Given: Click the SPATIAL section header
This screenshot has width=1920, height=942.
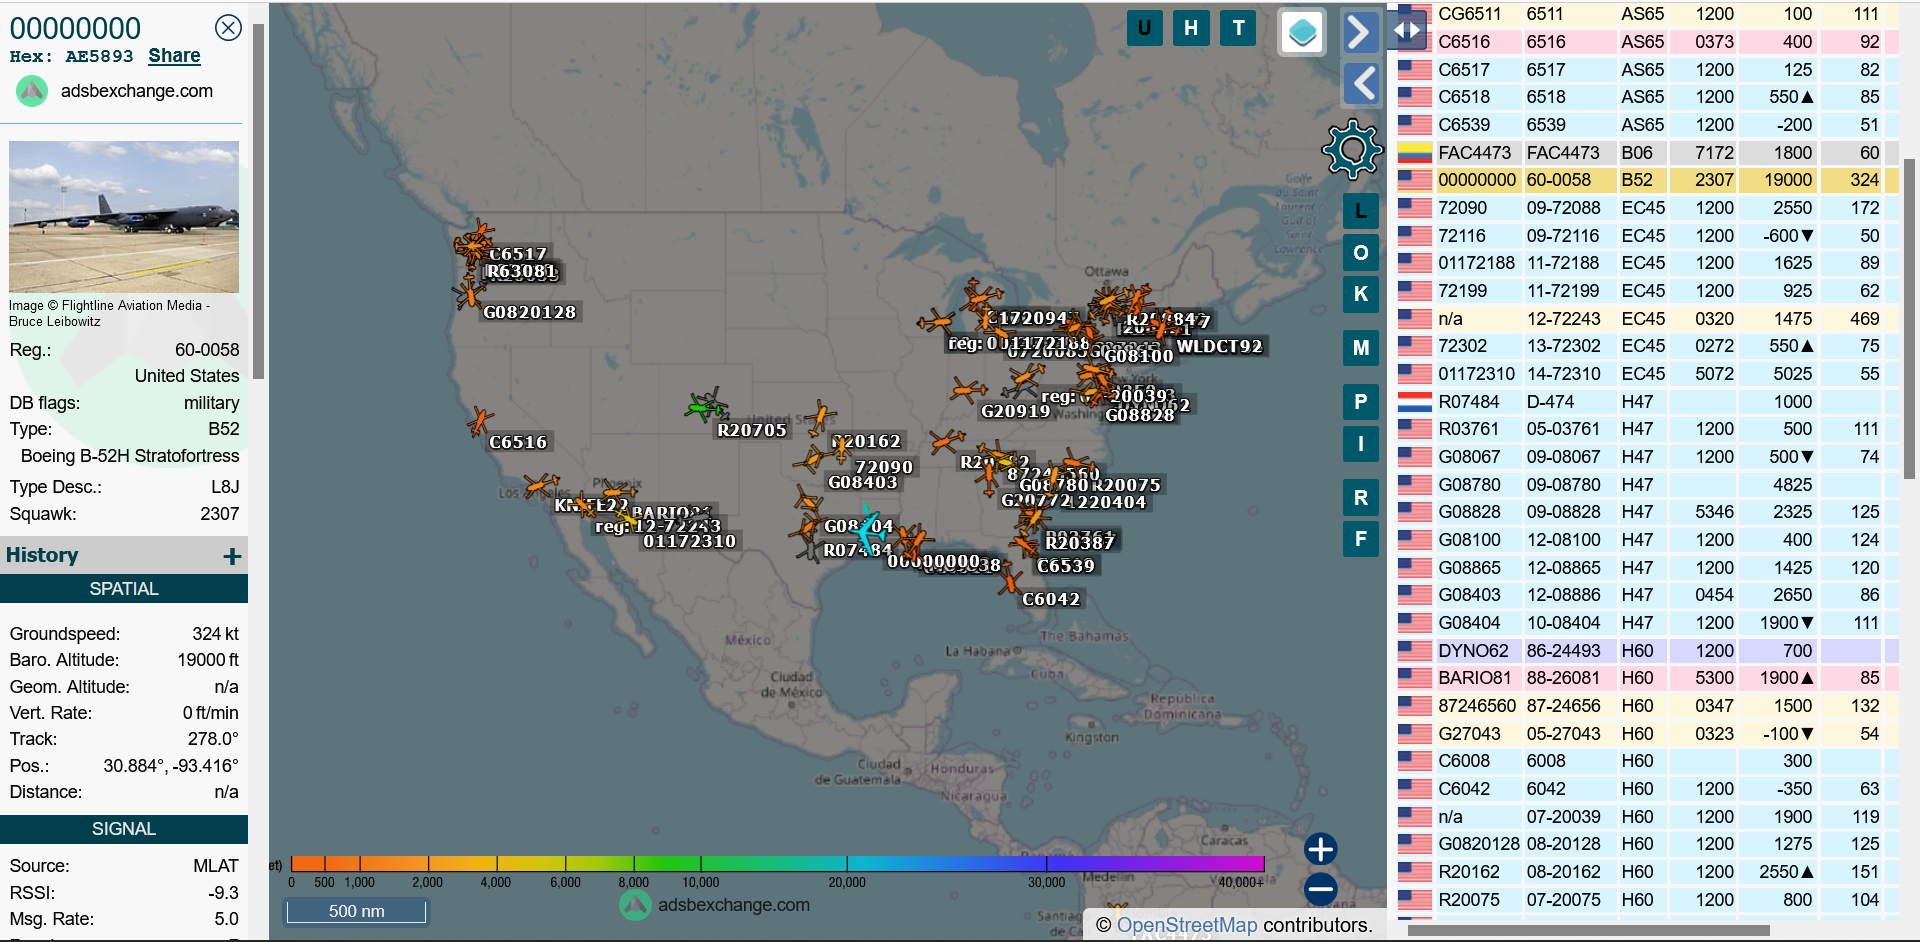Looking at the screenshot, I should click(124, 589).
